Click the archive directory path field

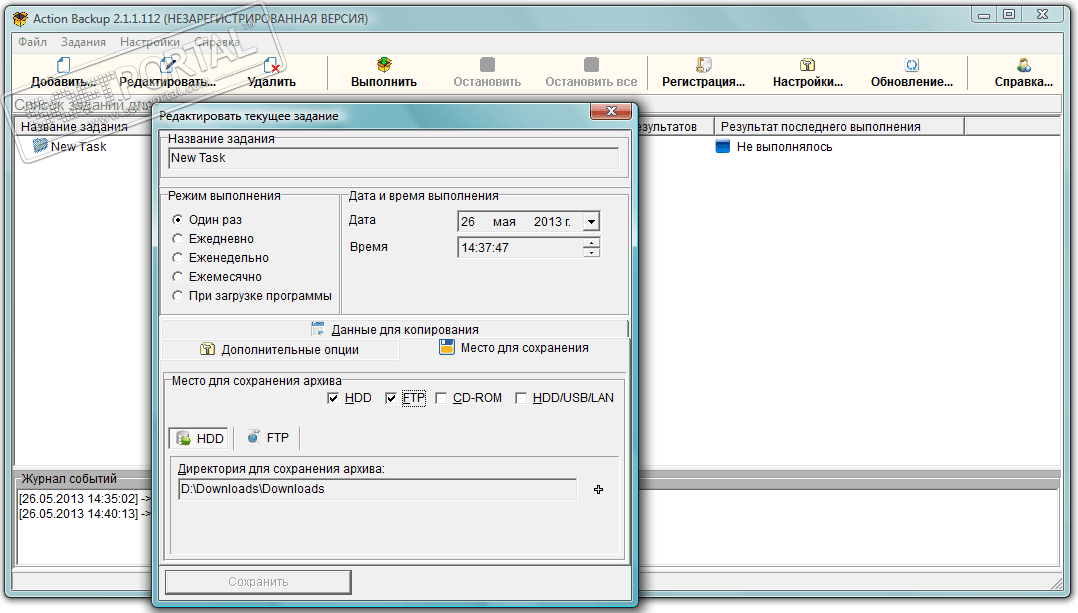click(377, 489)
